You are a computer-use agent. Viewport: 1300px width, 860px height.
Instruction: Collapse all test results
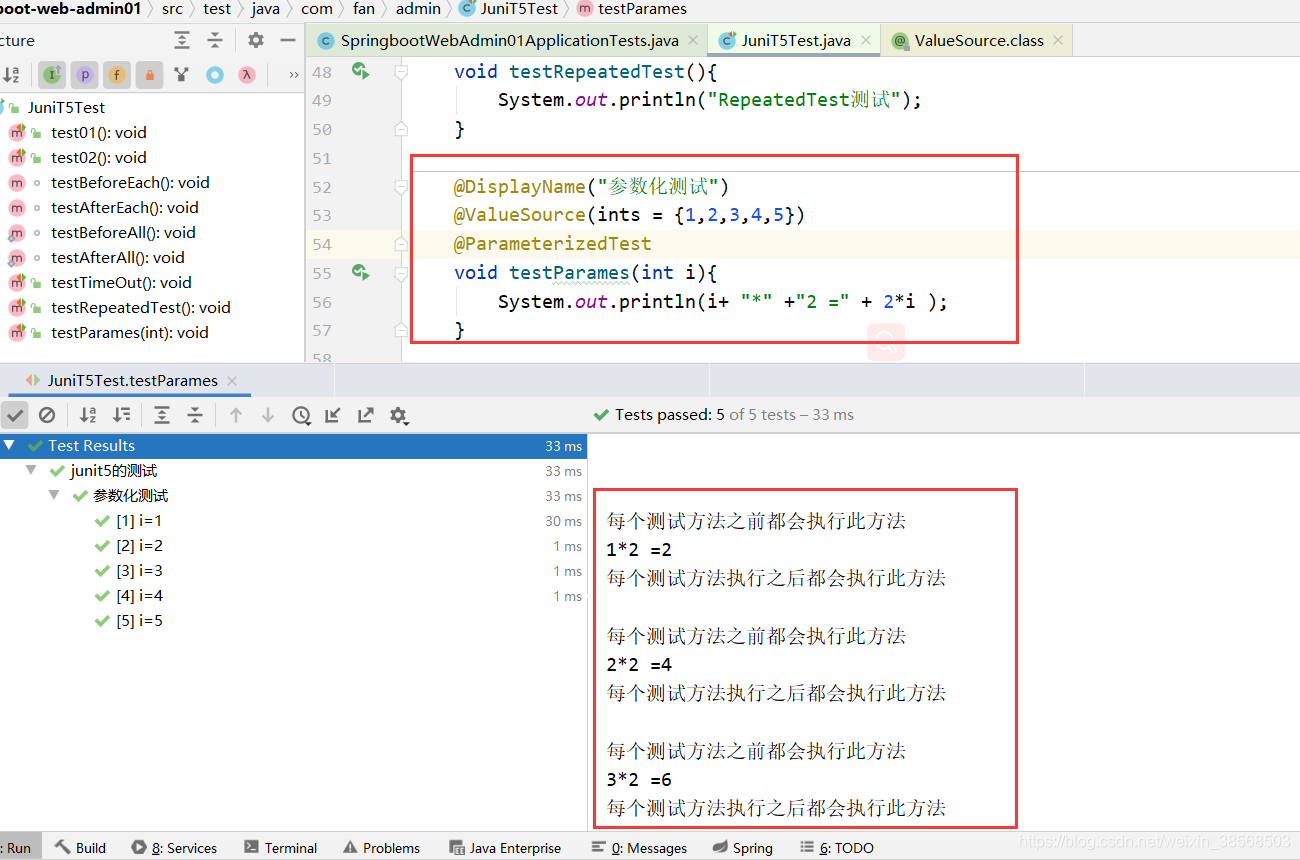click(195, 415)
